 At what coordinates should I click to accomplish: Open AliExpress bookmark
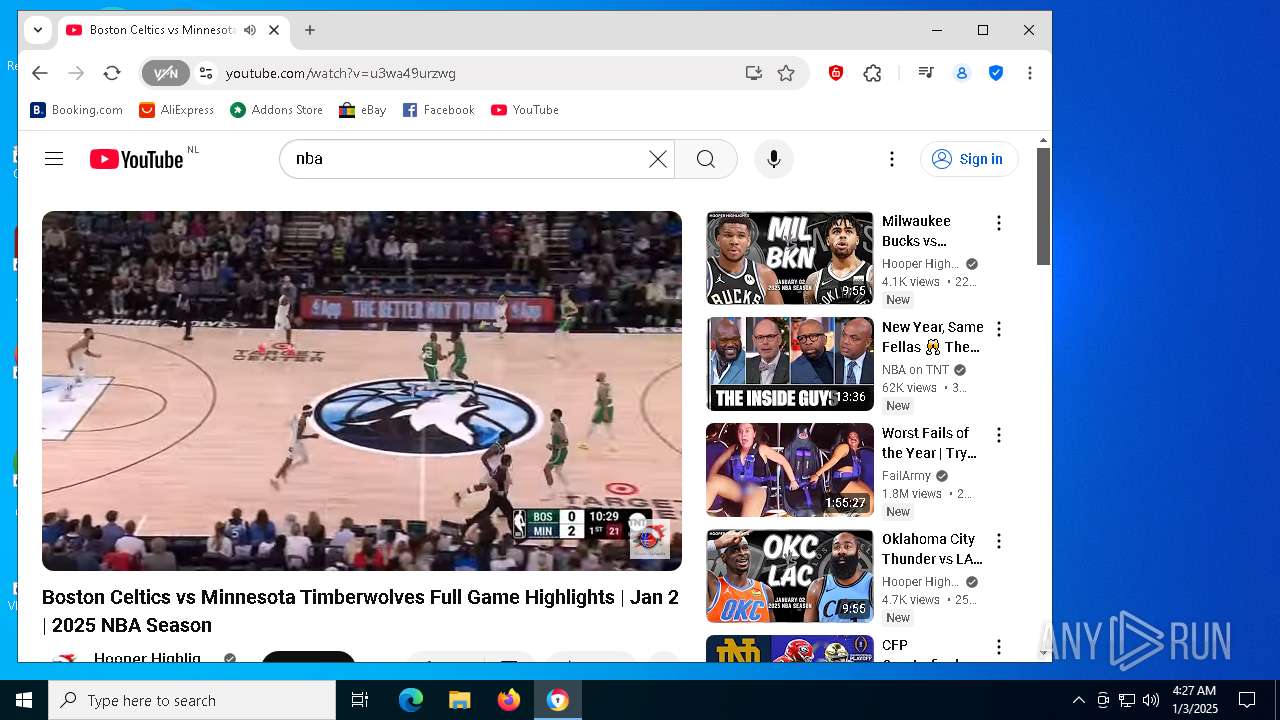coord(177,110)
